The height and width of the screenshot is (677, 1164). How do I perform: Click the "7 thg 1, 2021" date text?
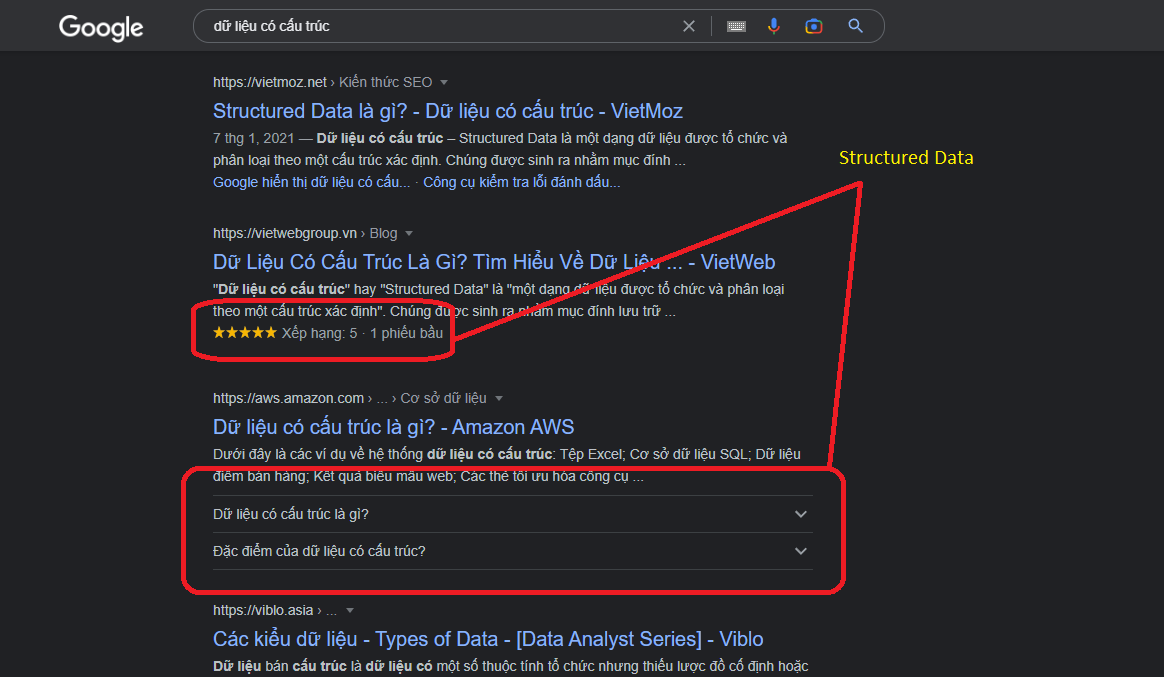[x=253, y=139]
